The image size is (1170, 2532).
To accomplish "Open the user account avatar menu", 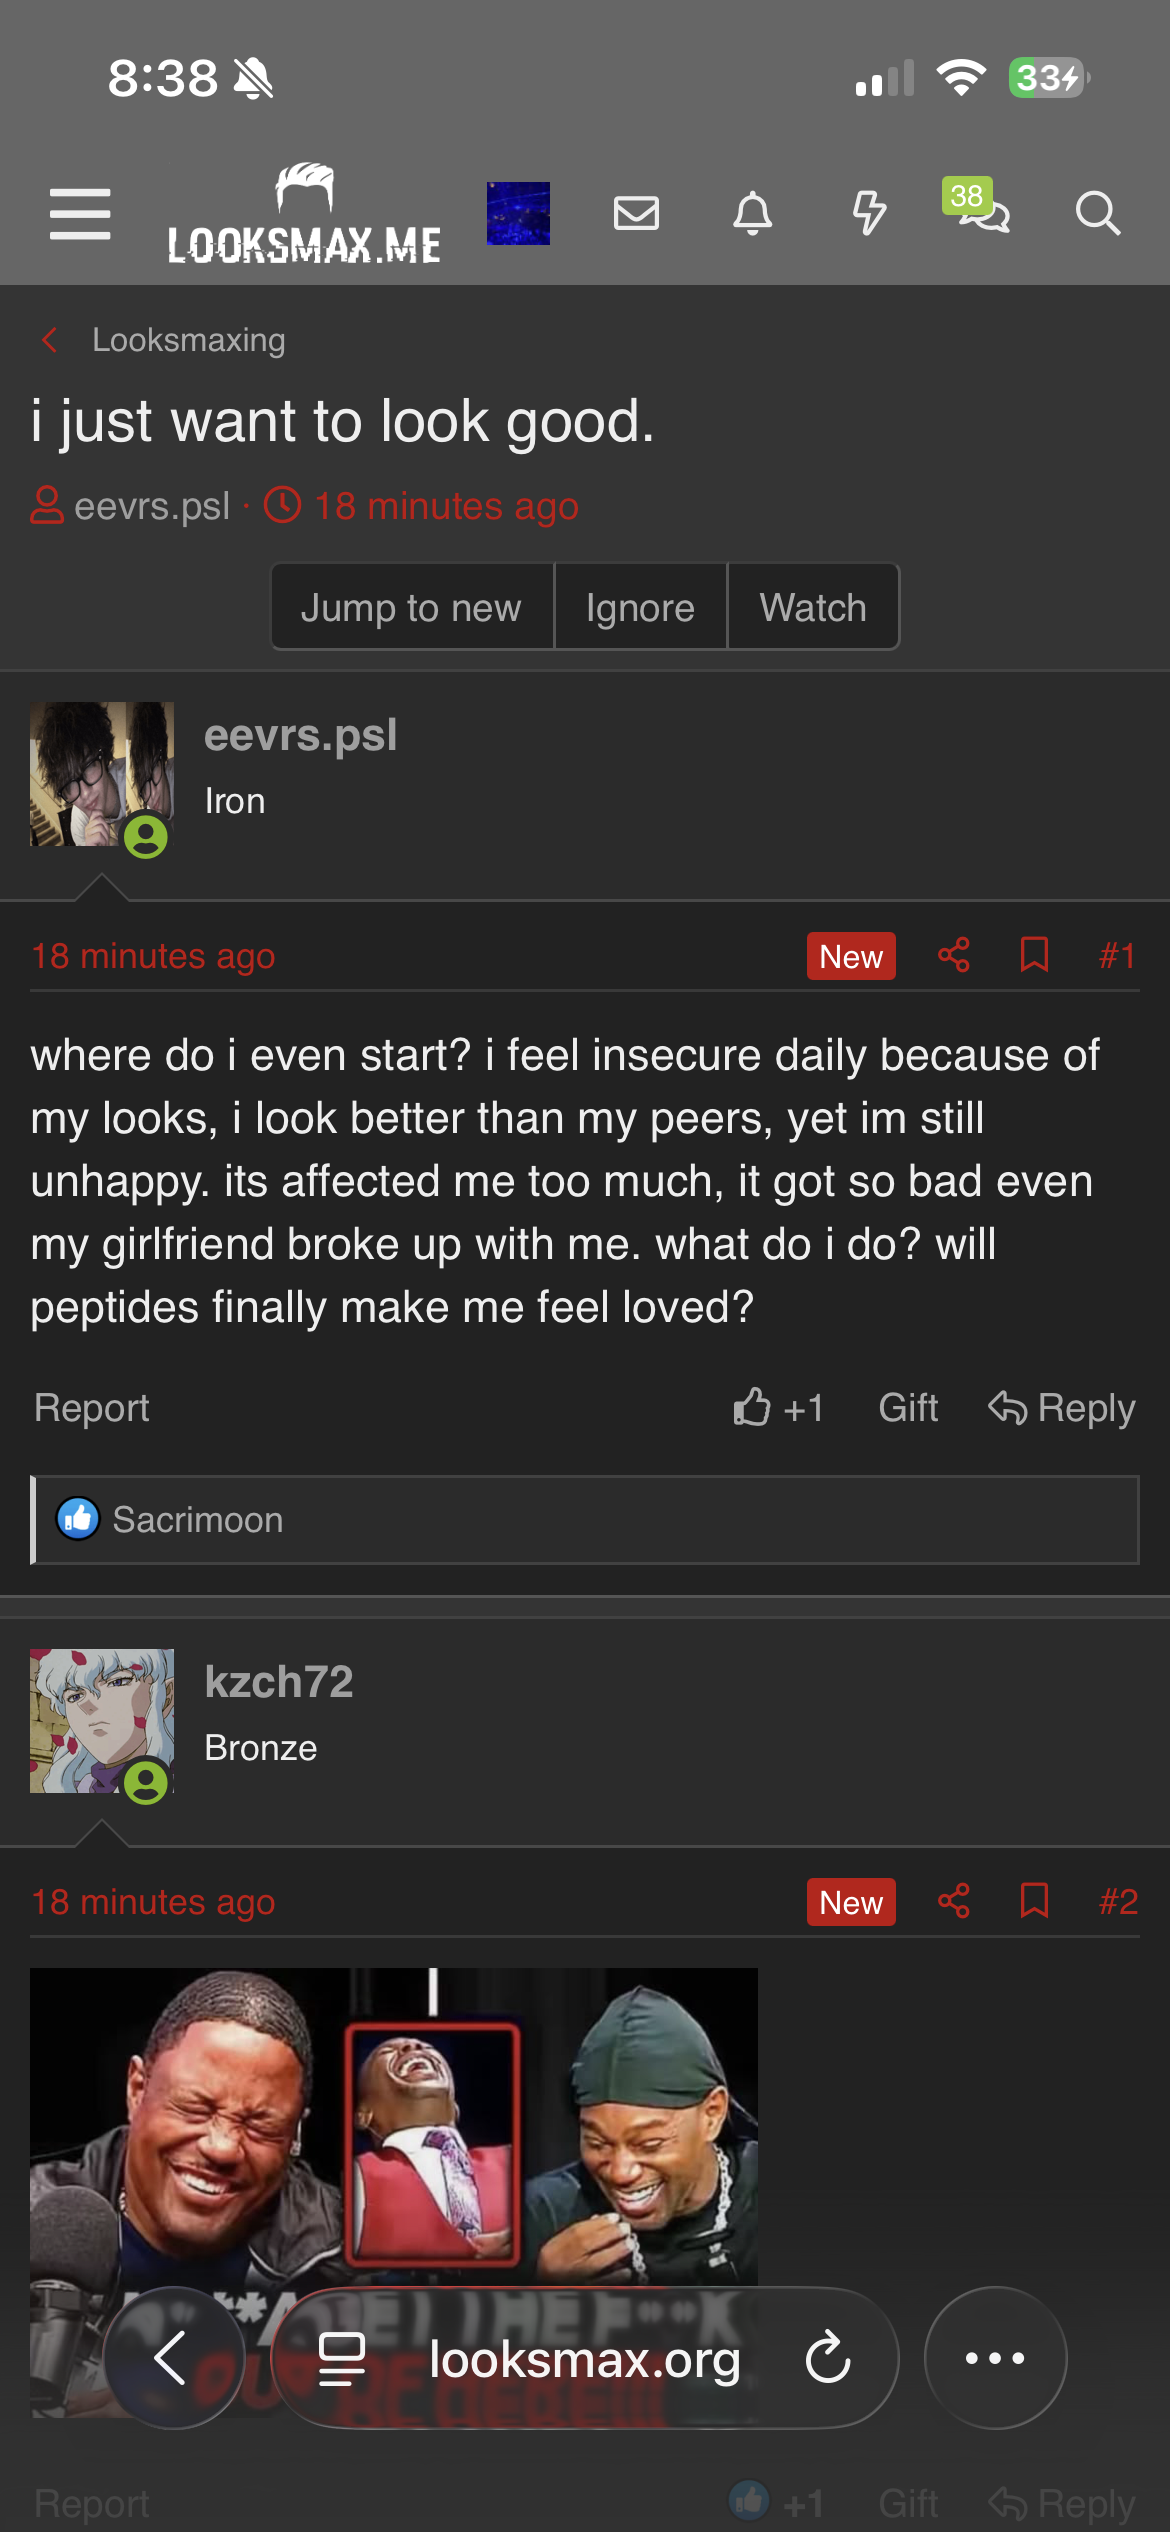I will (518, 213).
